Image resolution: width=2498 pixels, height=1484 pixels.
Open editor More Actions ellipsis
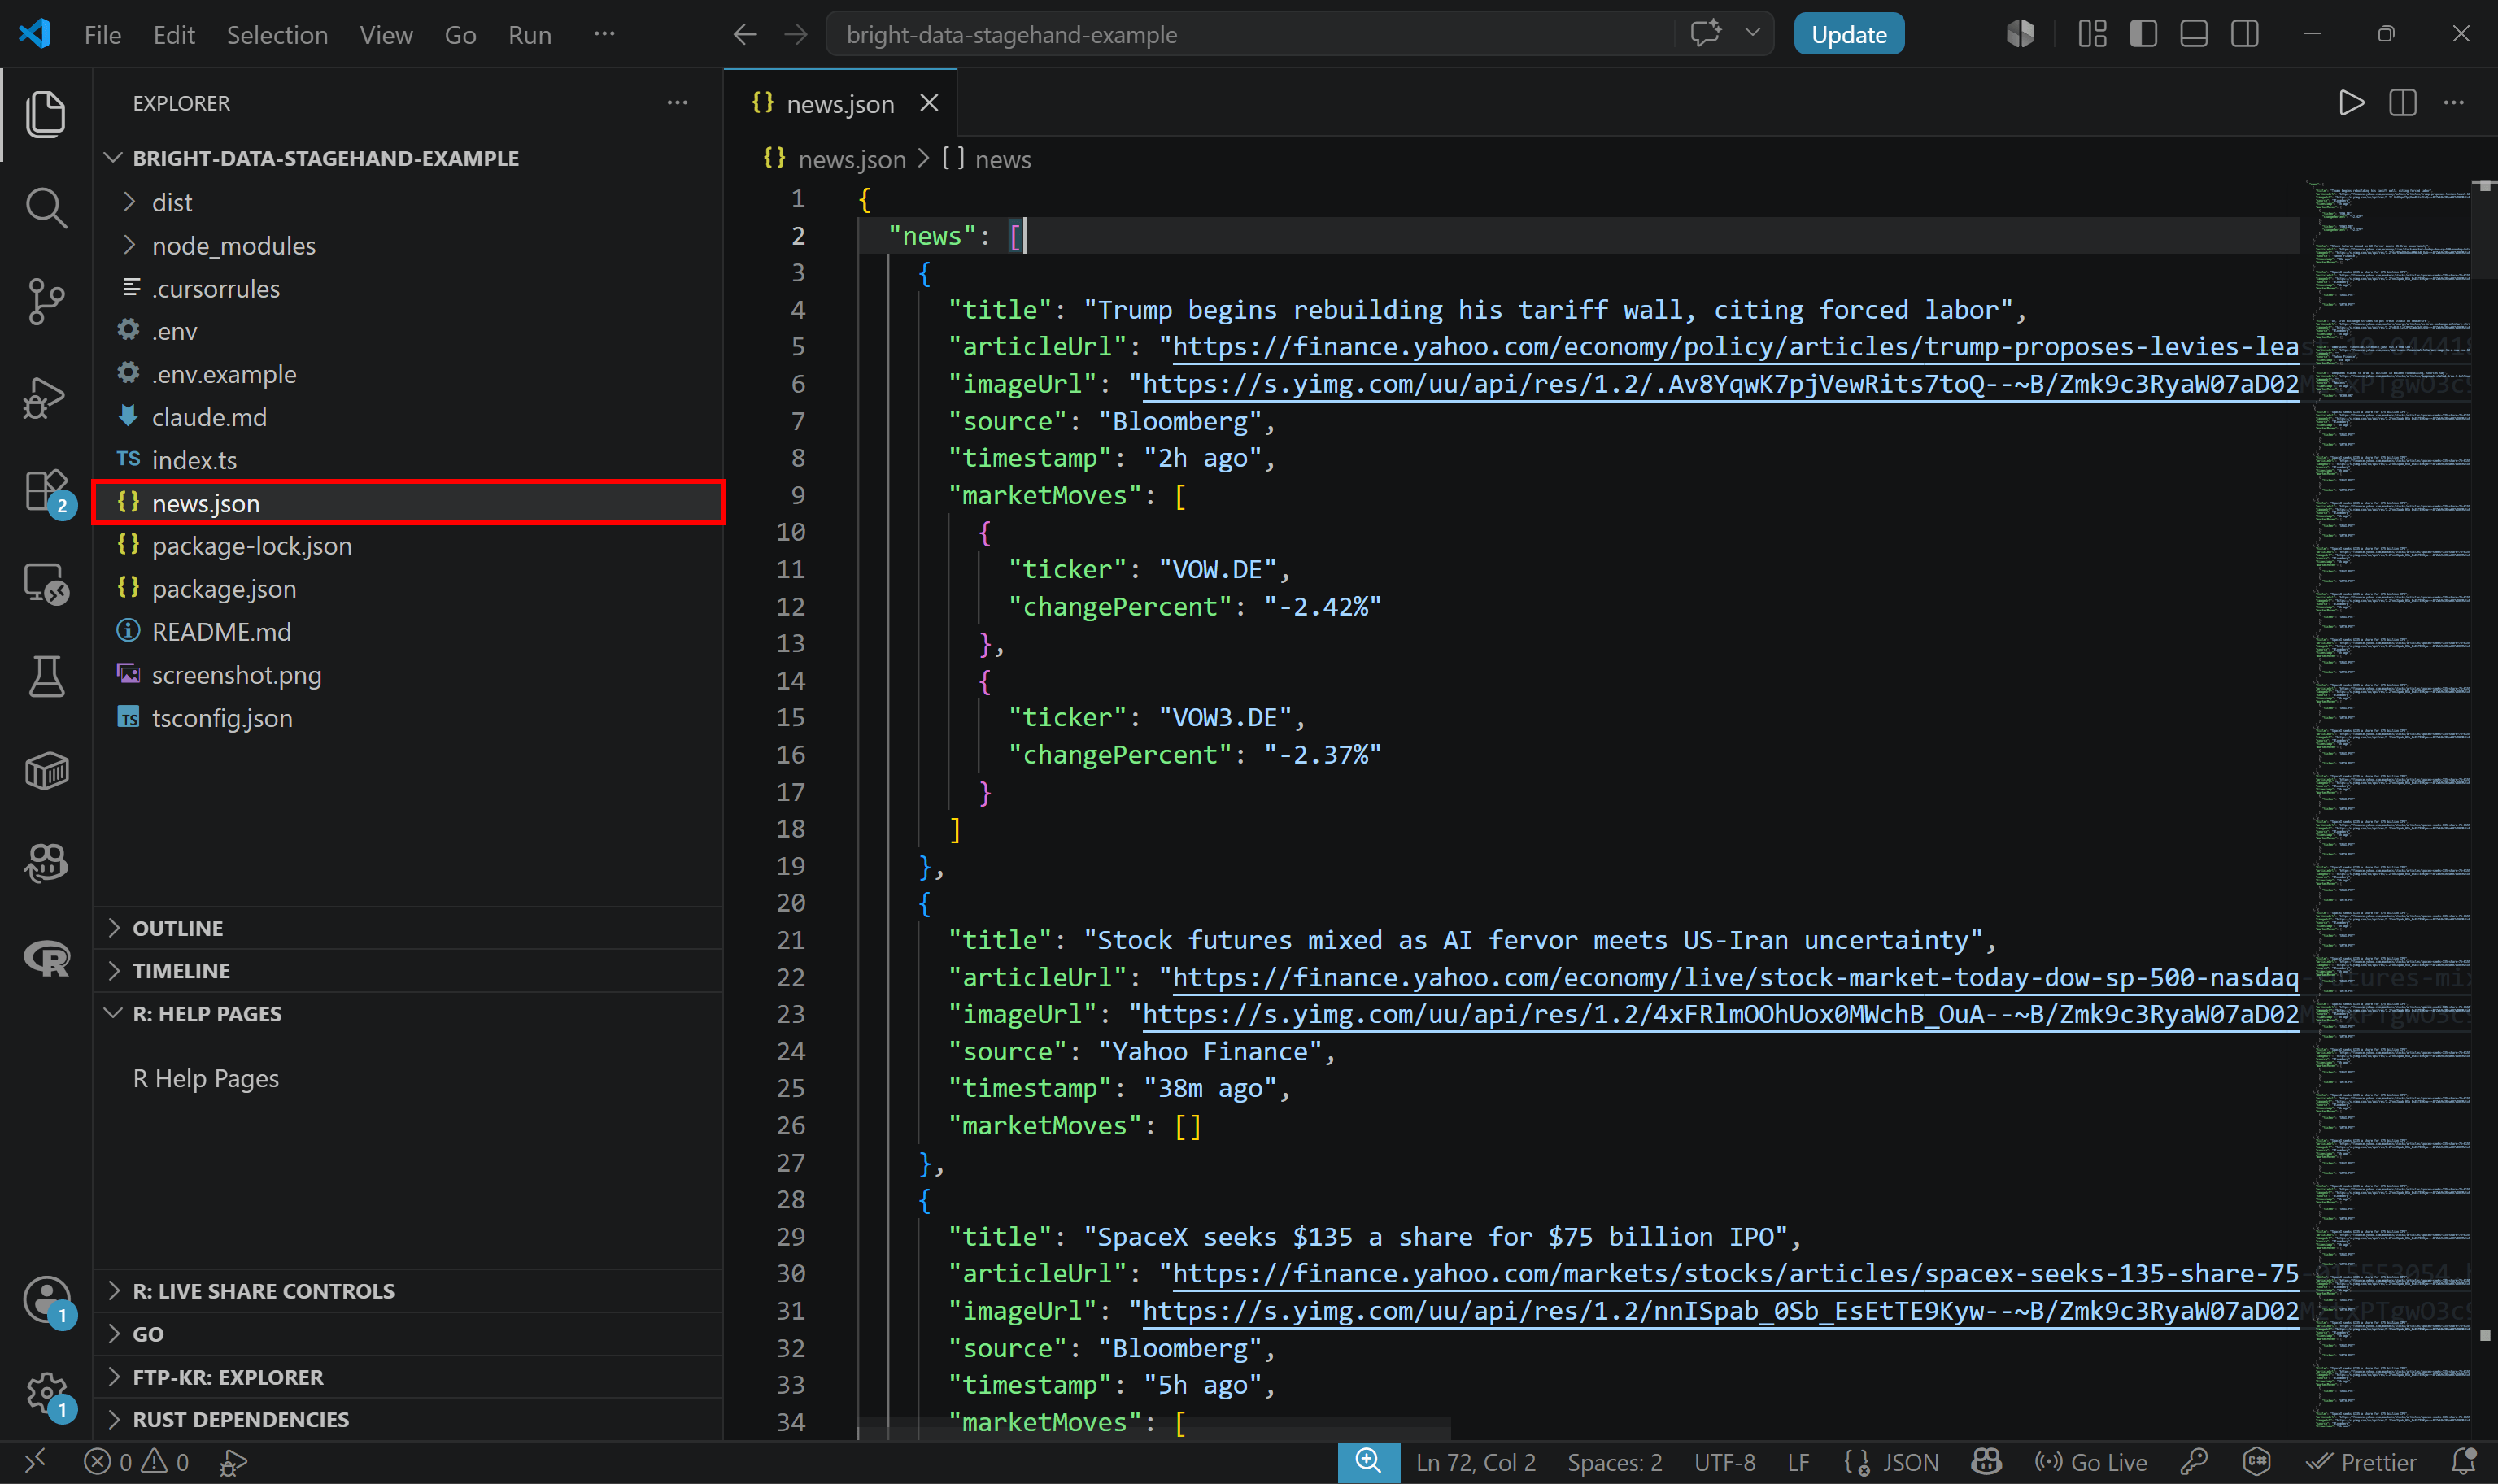(2453, 103)
